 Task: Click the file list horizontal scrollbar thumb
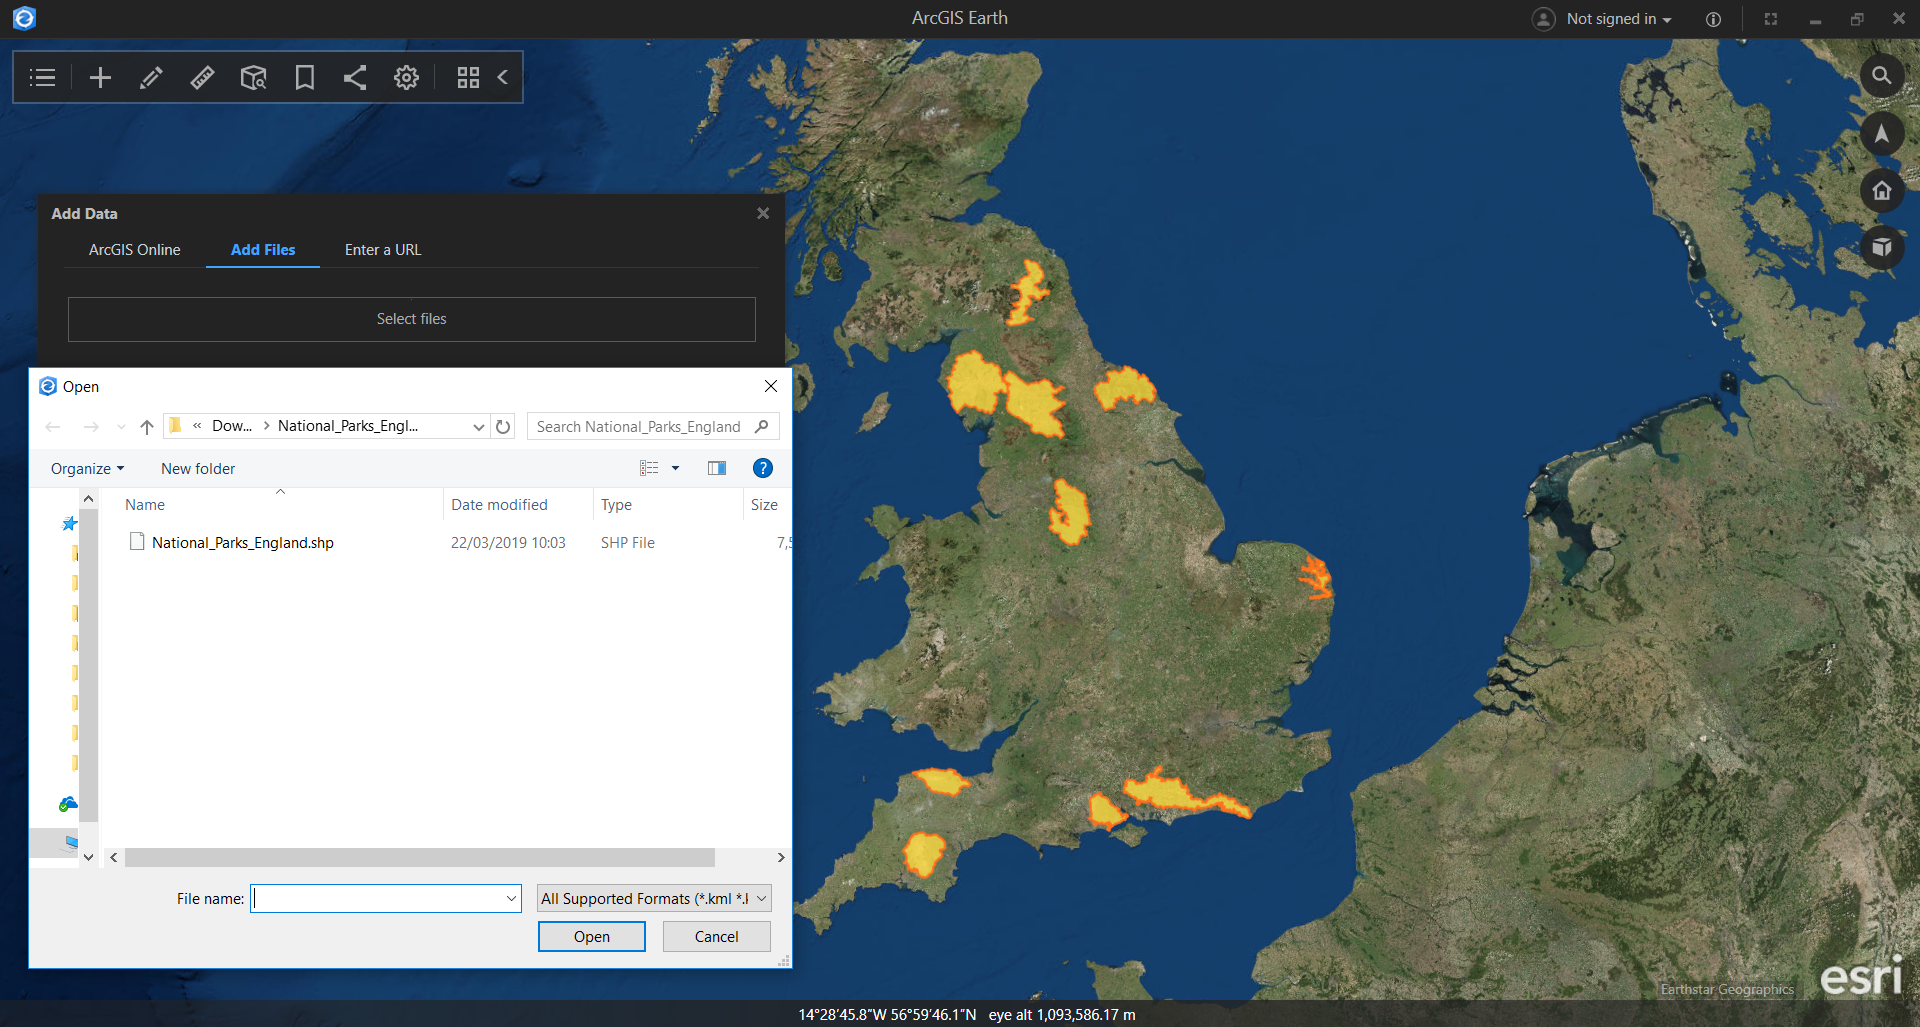[x=420, y=858]
